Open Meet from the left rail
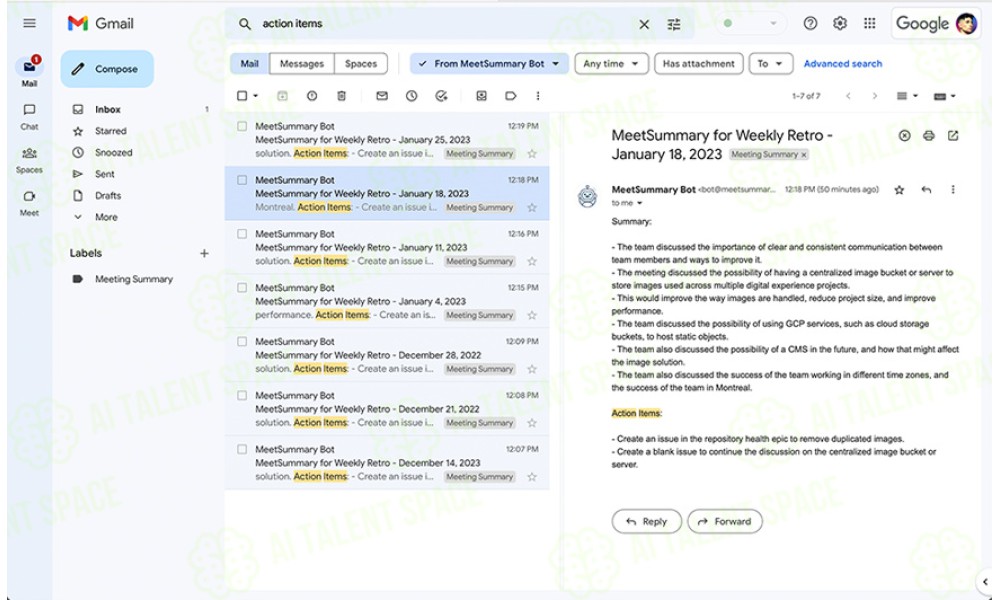 click(29, 196)
